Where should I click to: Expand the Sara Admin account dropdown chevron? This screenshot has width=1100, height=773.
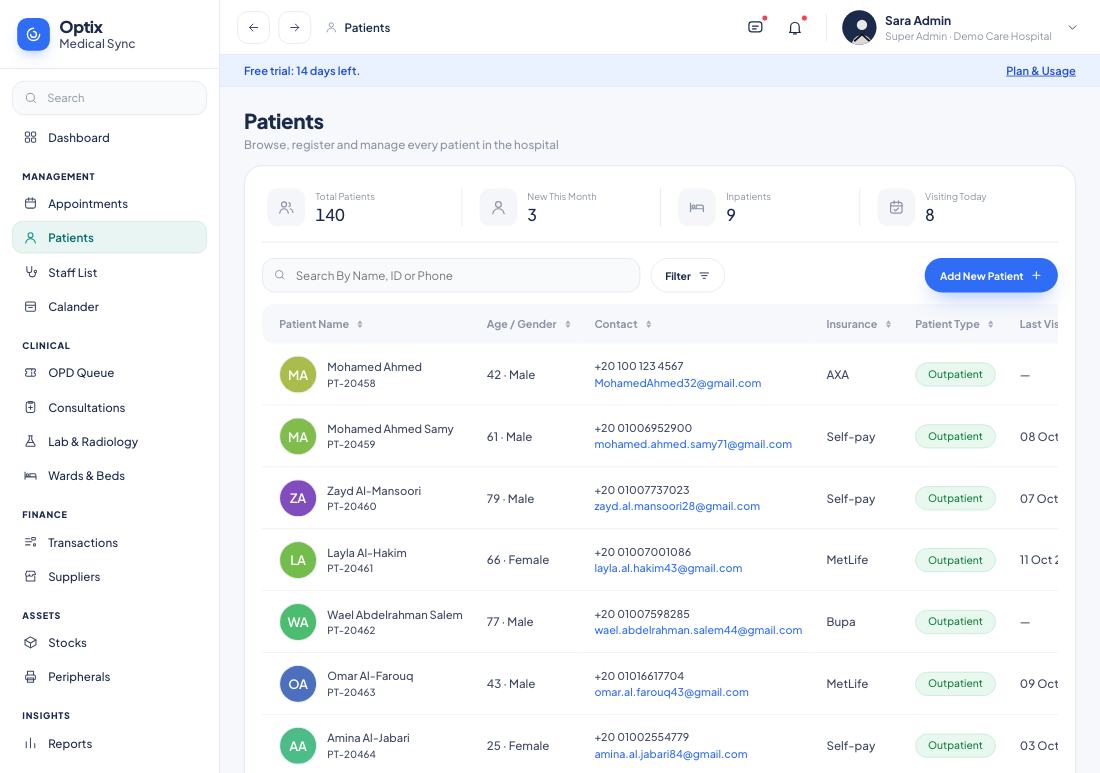[1072, 28]
